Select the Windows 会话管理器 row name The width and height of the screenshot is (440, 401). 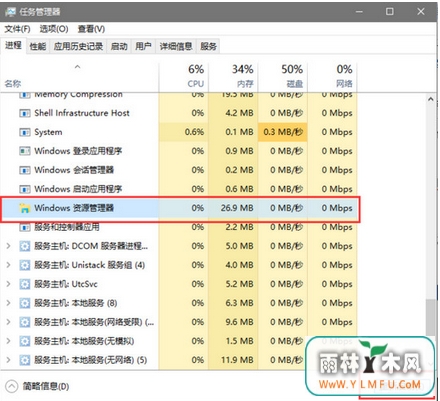pos(74,170)
